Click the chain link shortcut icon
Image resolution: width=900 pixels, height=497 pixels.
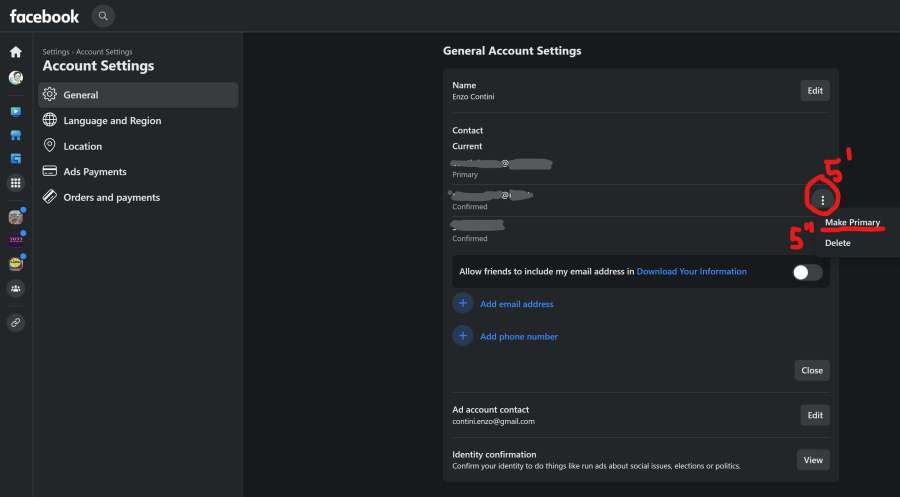(16, 323)
